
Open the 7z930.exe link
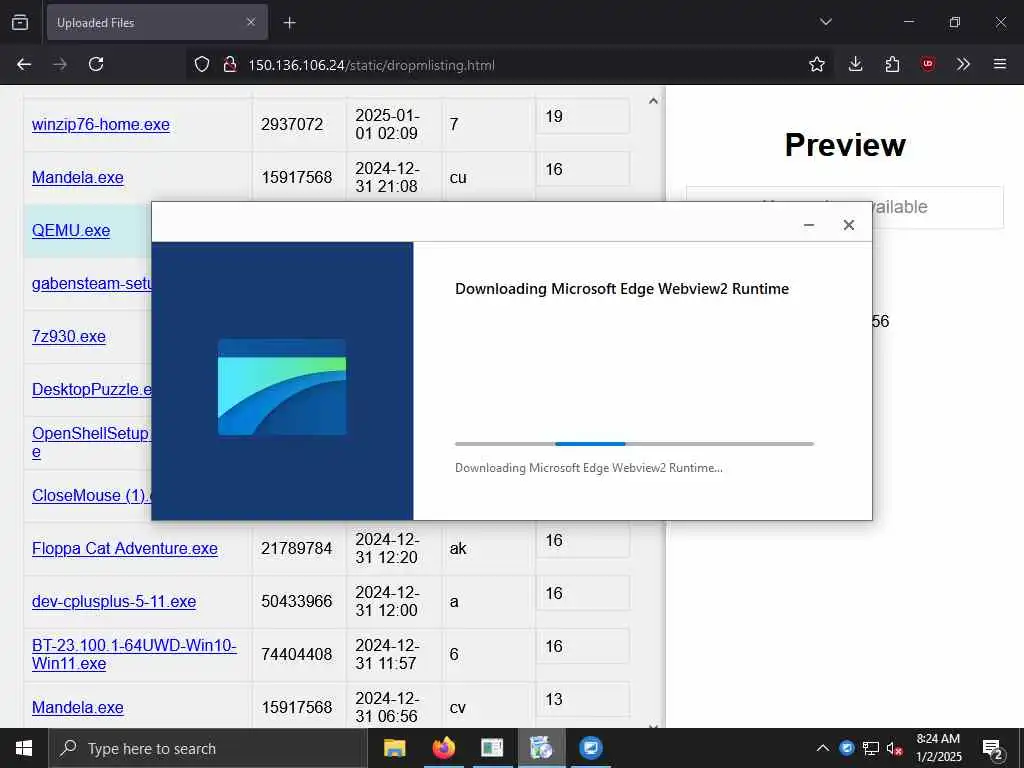pos(69,336)
